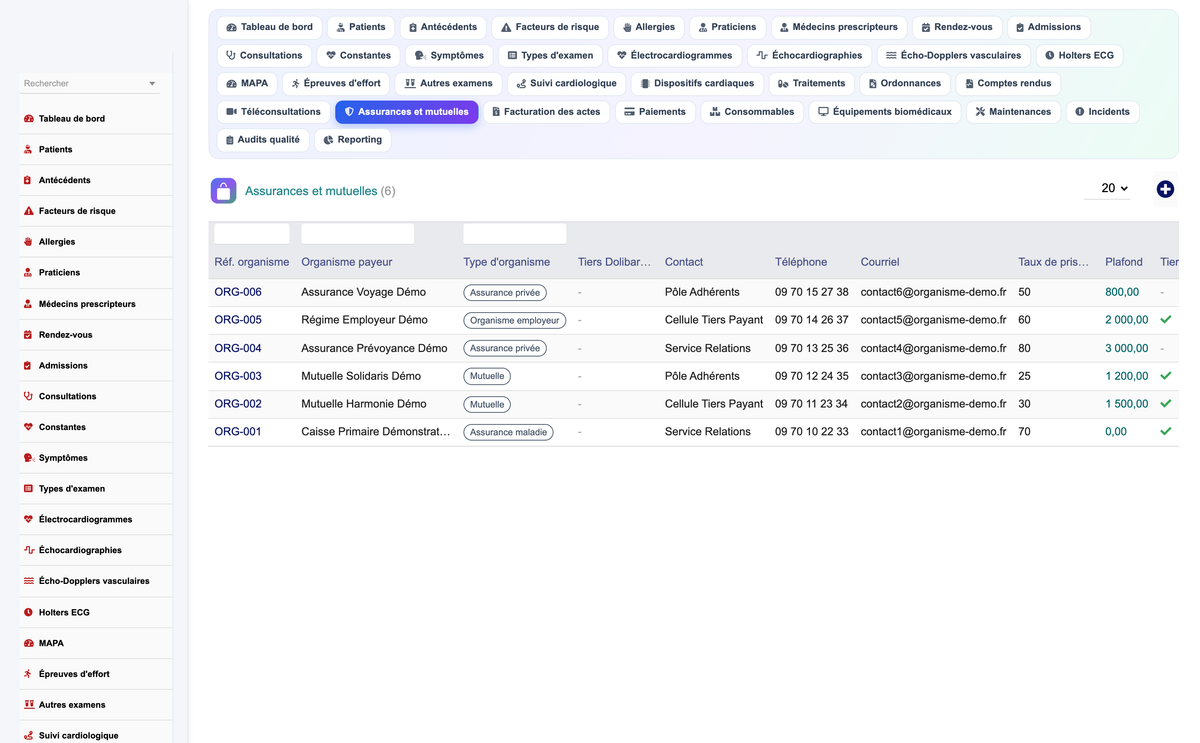
Task: Sort by Contact column header
Action: (684, 262)
